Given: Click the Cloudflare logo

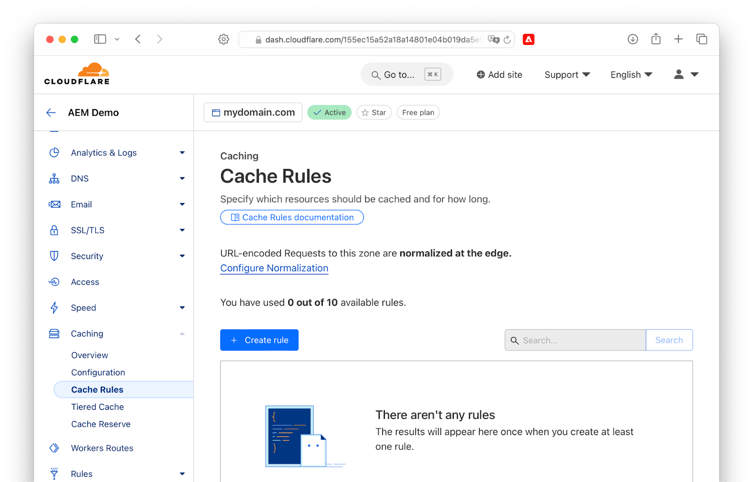Looking at the screenshot, I should pos(77,74).
